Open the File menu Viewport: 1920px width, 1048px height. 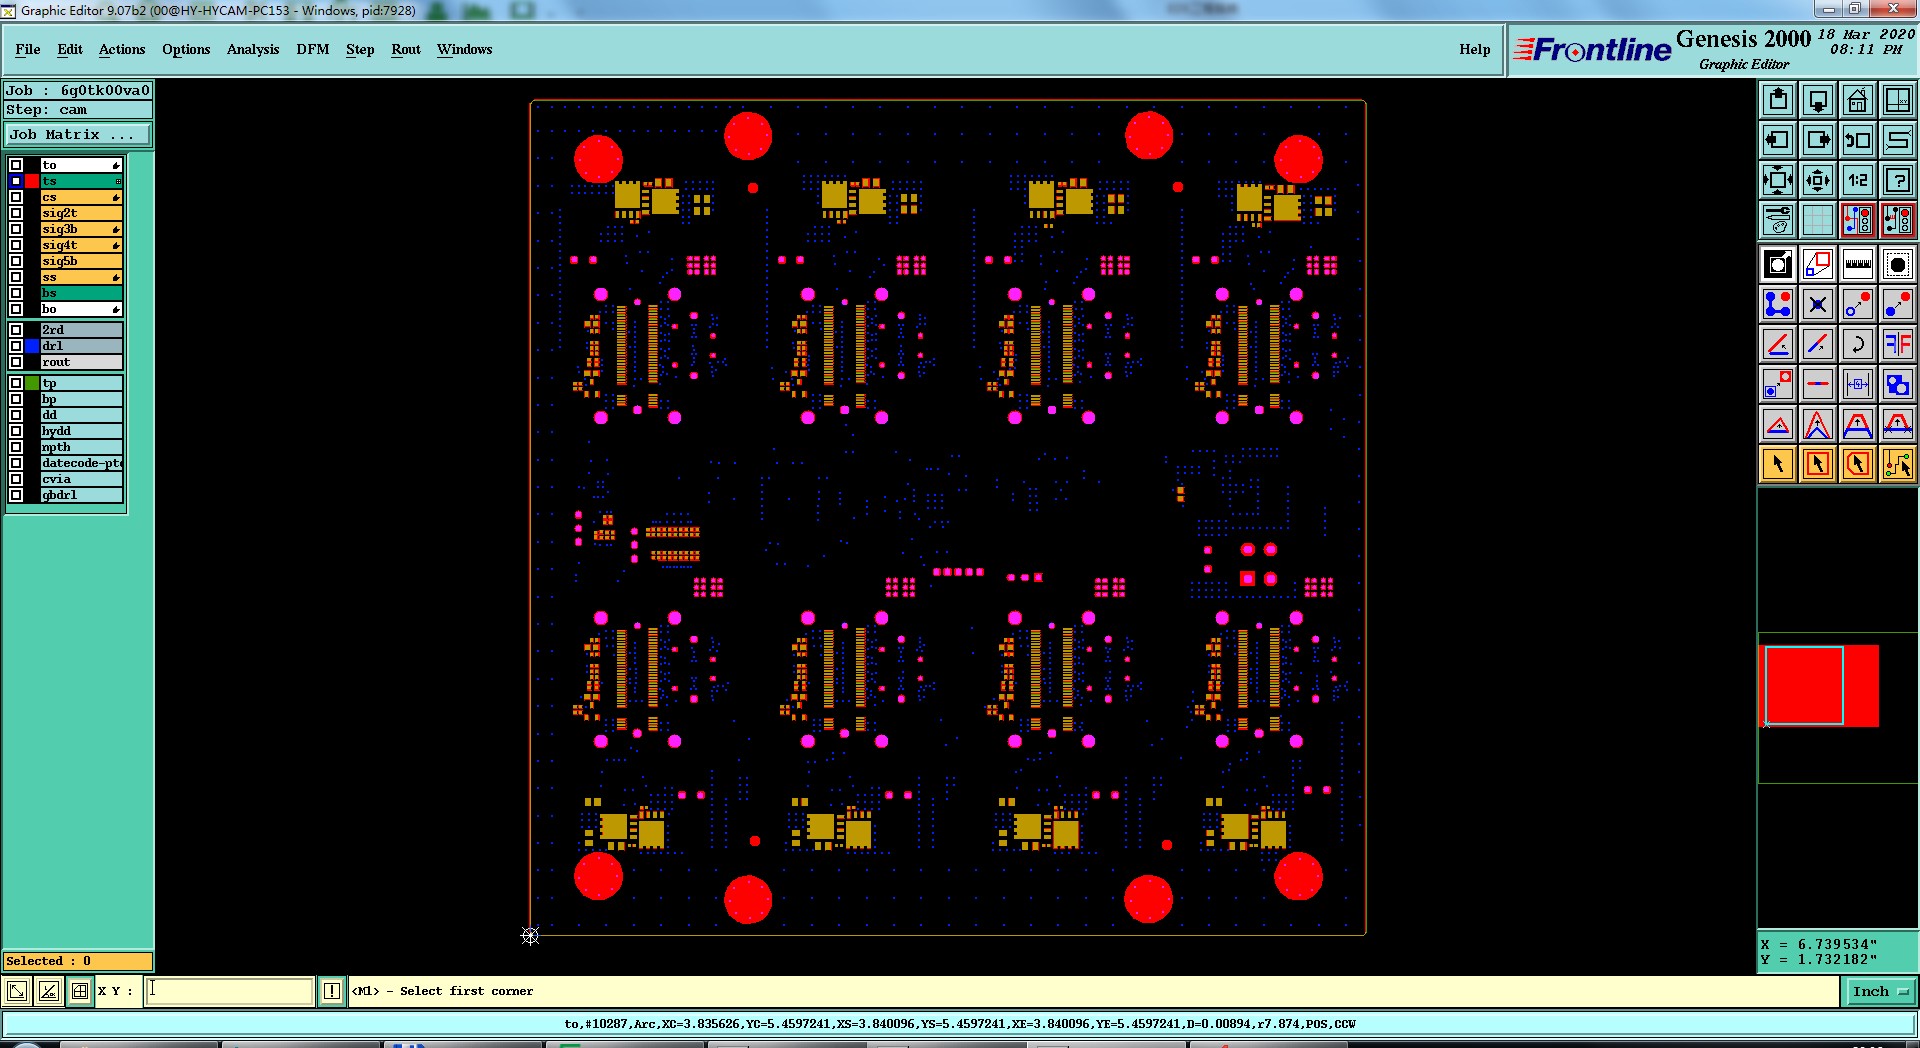[28, 49]
